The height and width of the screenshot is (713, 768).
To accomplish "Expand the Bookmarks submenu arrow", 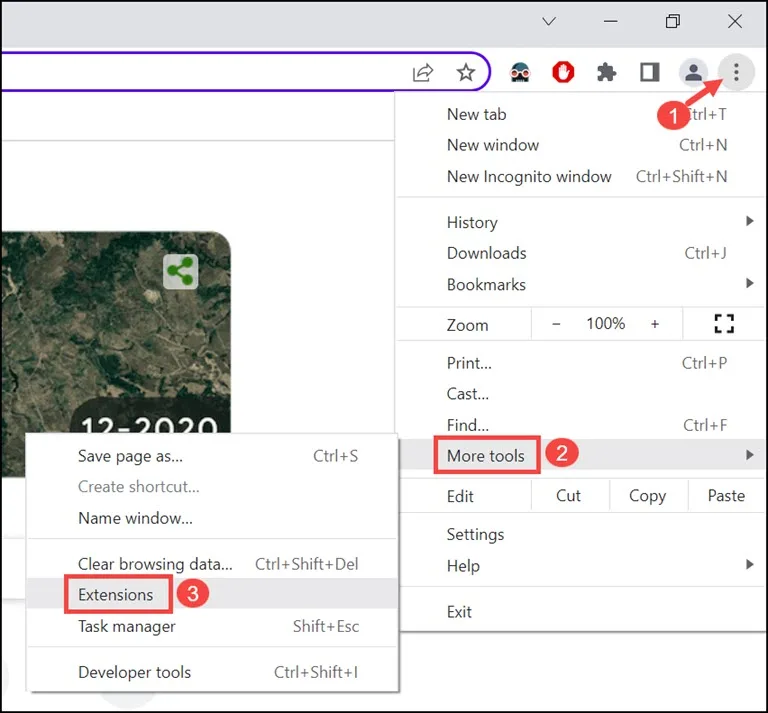I will click(x=749, y=283).
